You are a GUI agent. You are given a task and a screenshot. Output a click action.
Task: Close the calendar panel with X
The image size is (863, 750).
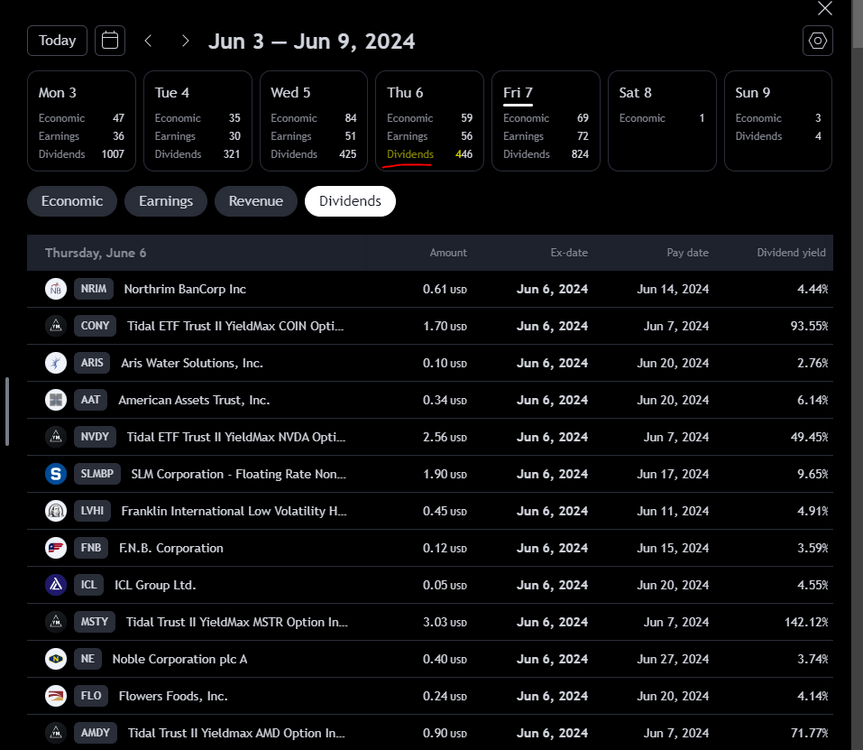824,9
